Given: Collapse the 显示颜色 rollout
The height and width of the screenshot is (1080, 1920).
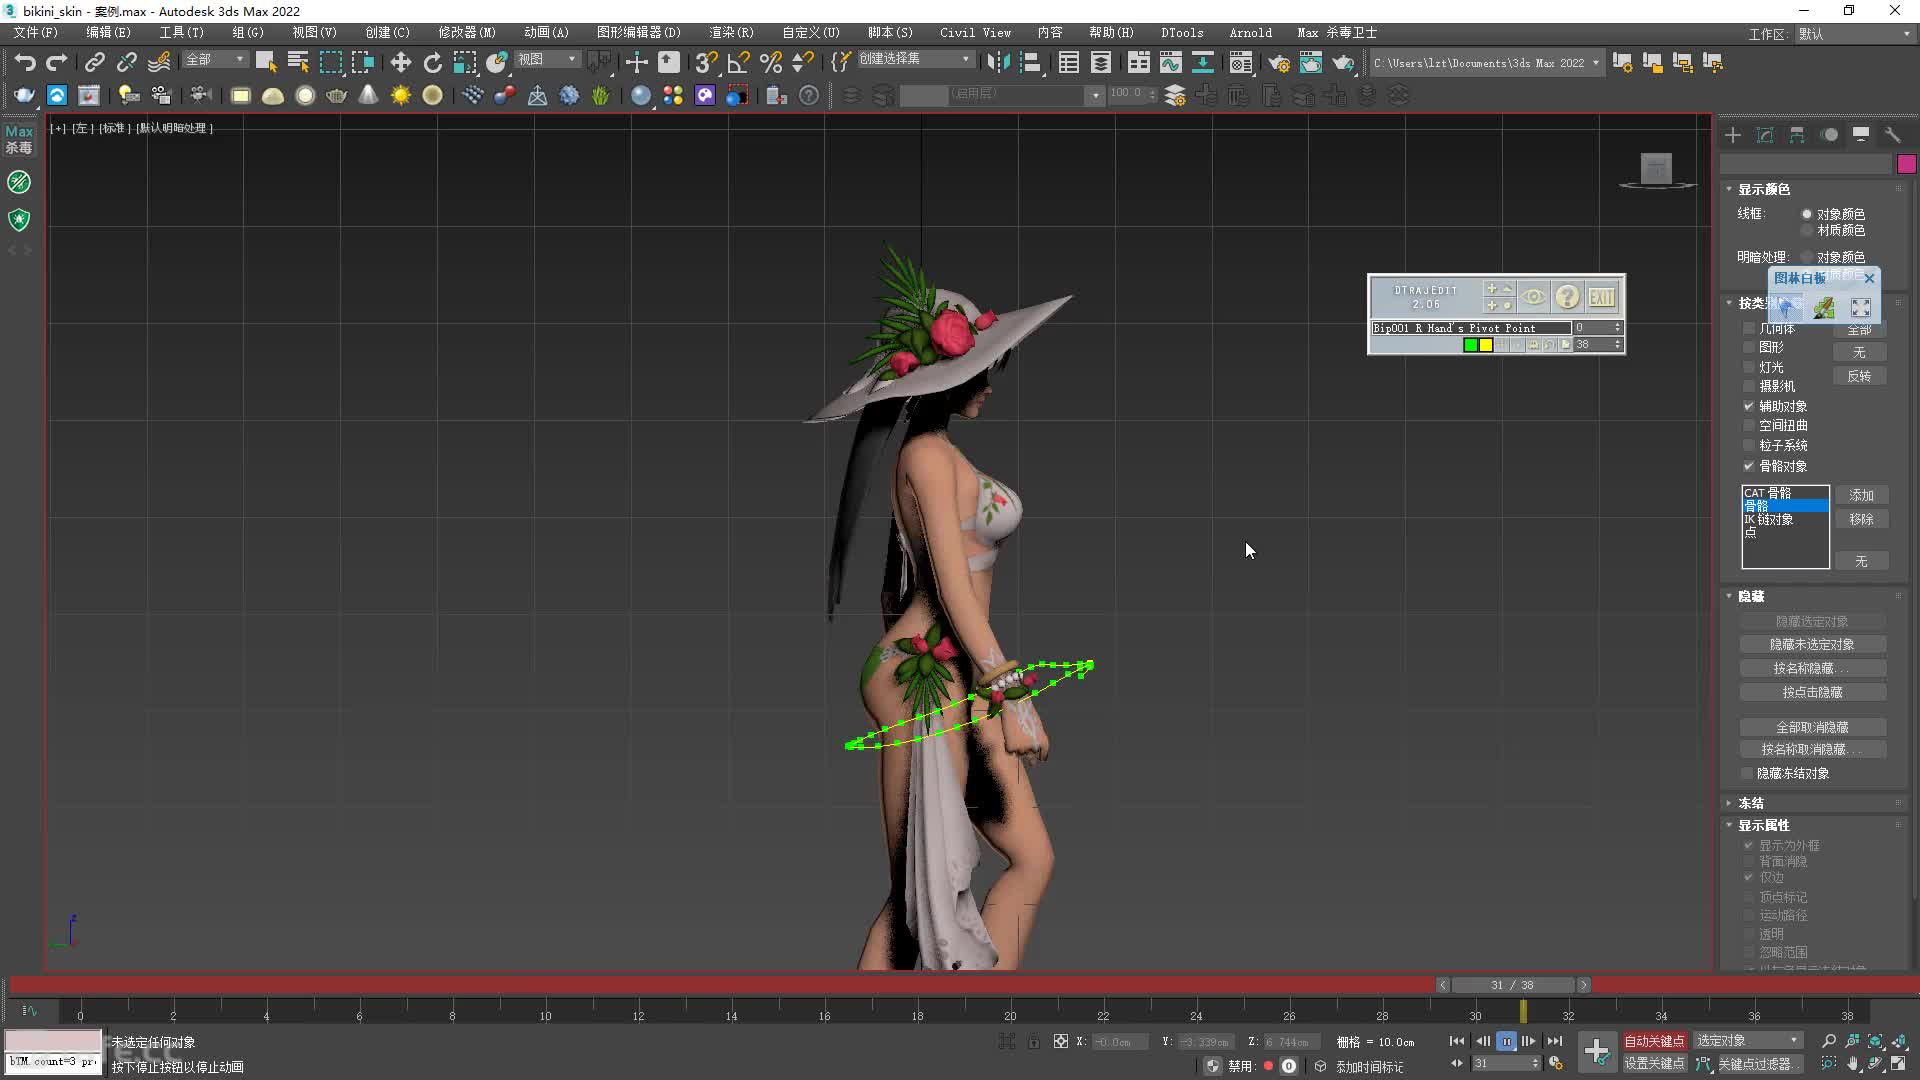Looking at the screenshot, I should click(x=1763, y=189).
